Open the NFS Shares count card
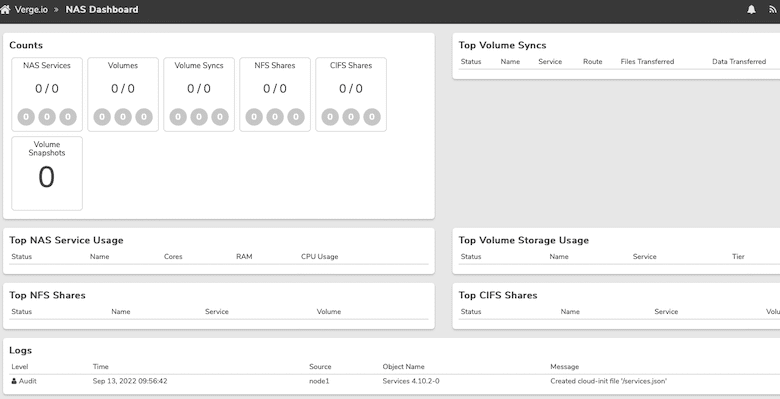This screenshot has width=780, height=399. point(275,95)
